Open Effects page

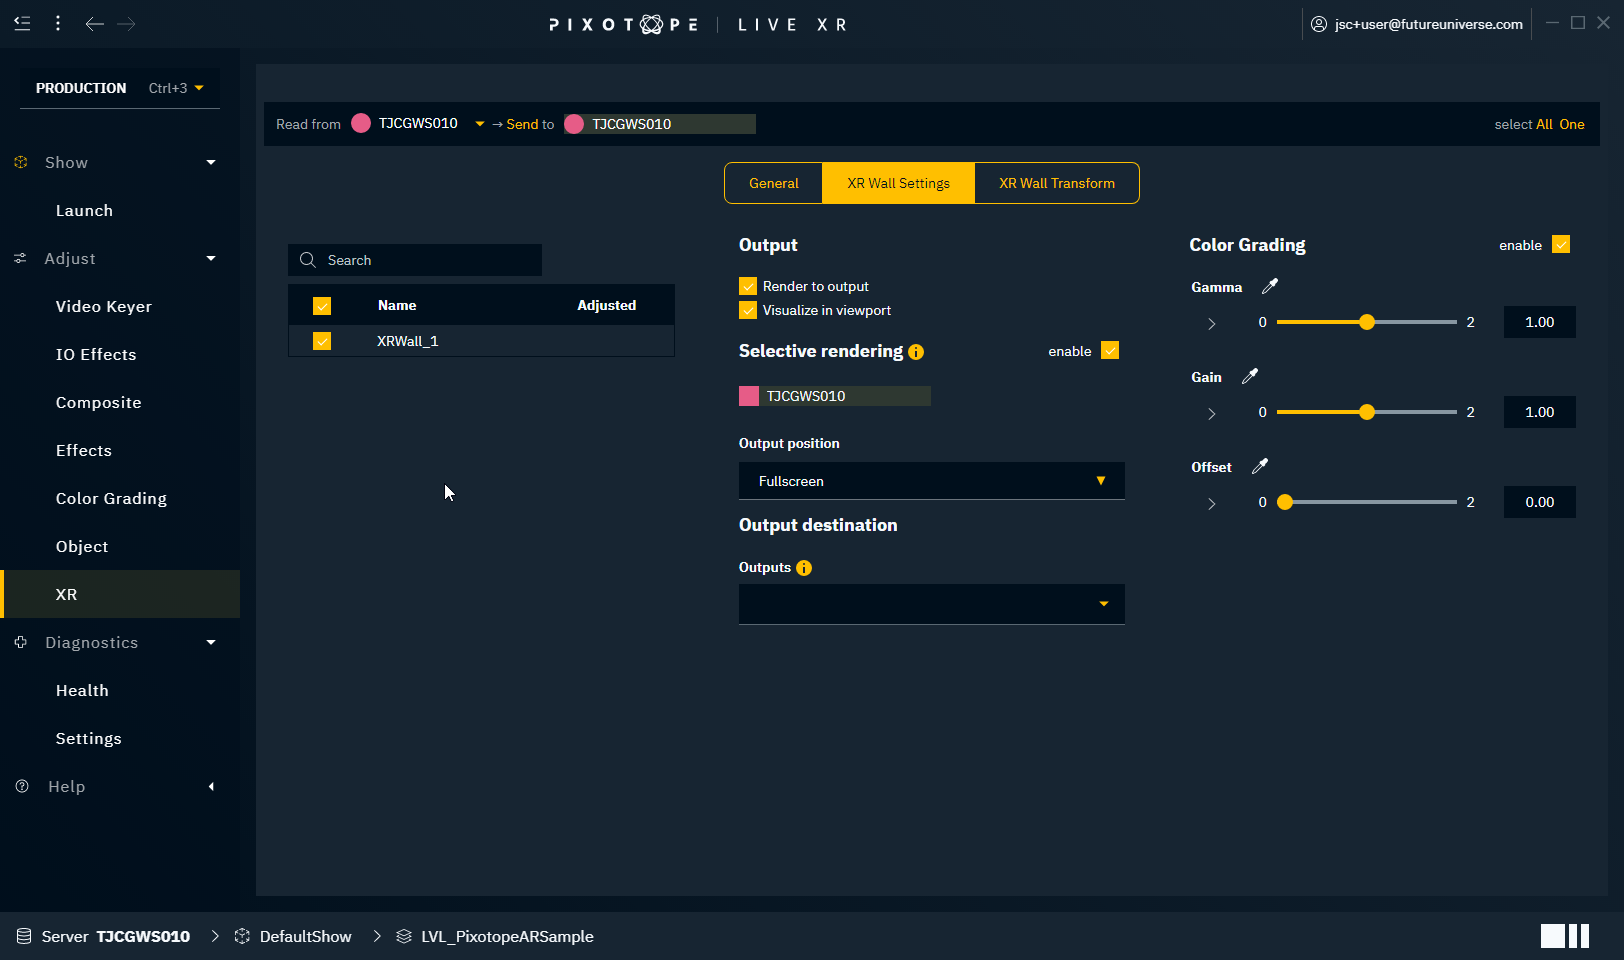point(84,450)
